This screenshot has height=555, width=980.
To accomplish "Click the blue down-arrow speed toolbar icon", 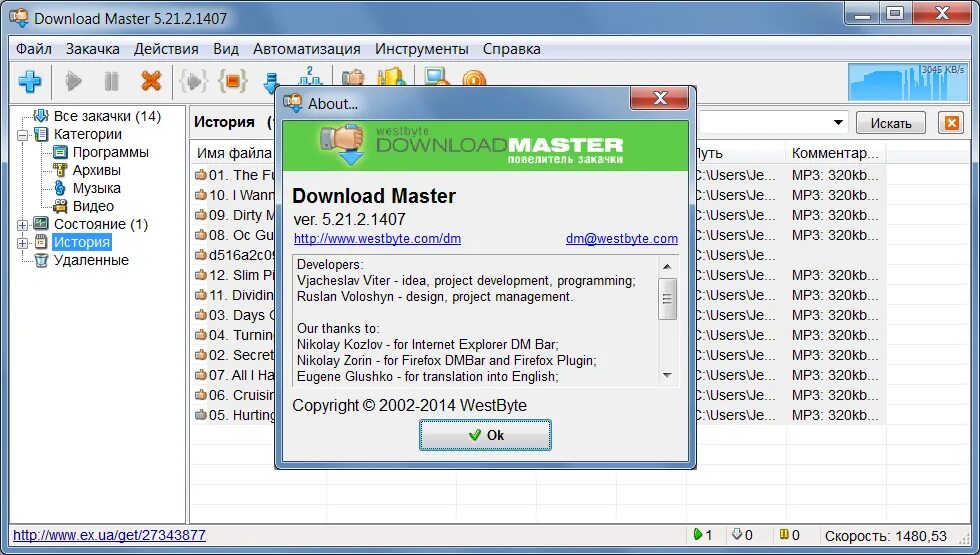I will click(x=271, y=80).
